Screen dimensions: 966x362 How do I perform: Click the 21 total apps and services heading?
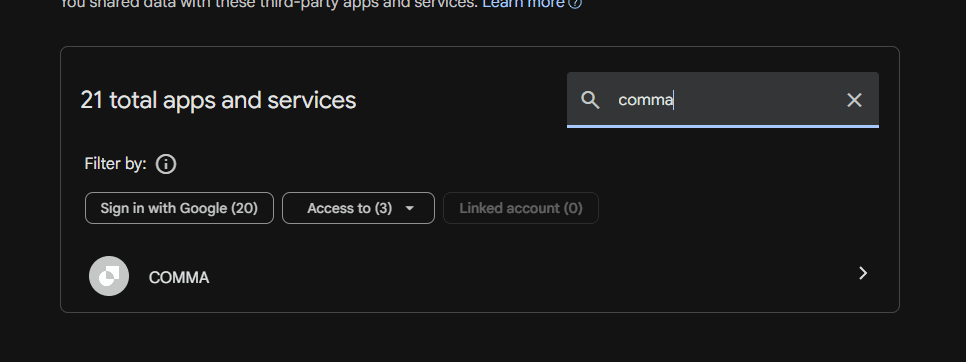pyautogui.click(x=218, y=100)
